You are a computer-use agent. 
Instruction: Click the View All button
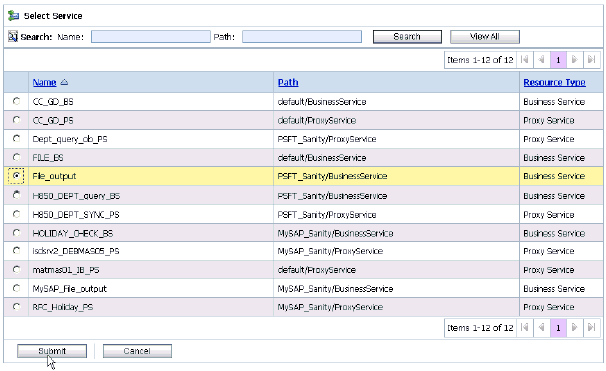pos(485,37)
